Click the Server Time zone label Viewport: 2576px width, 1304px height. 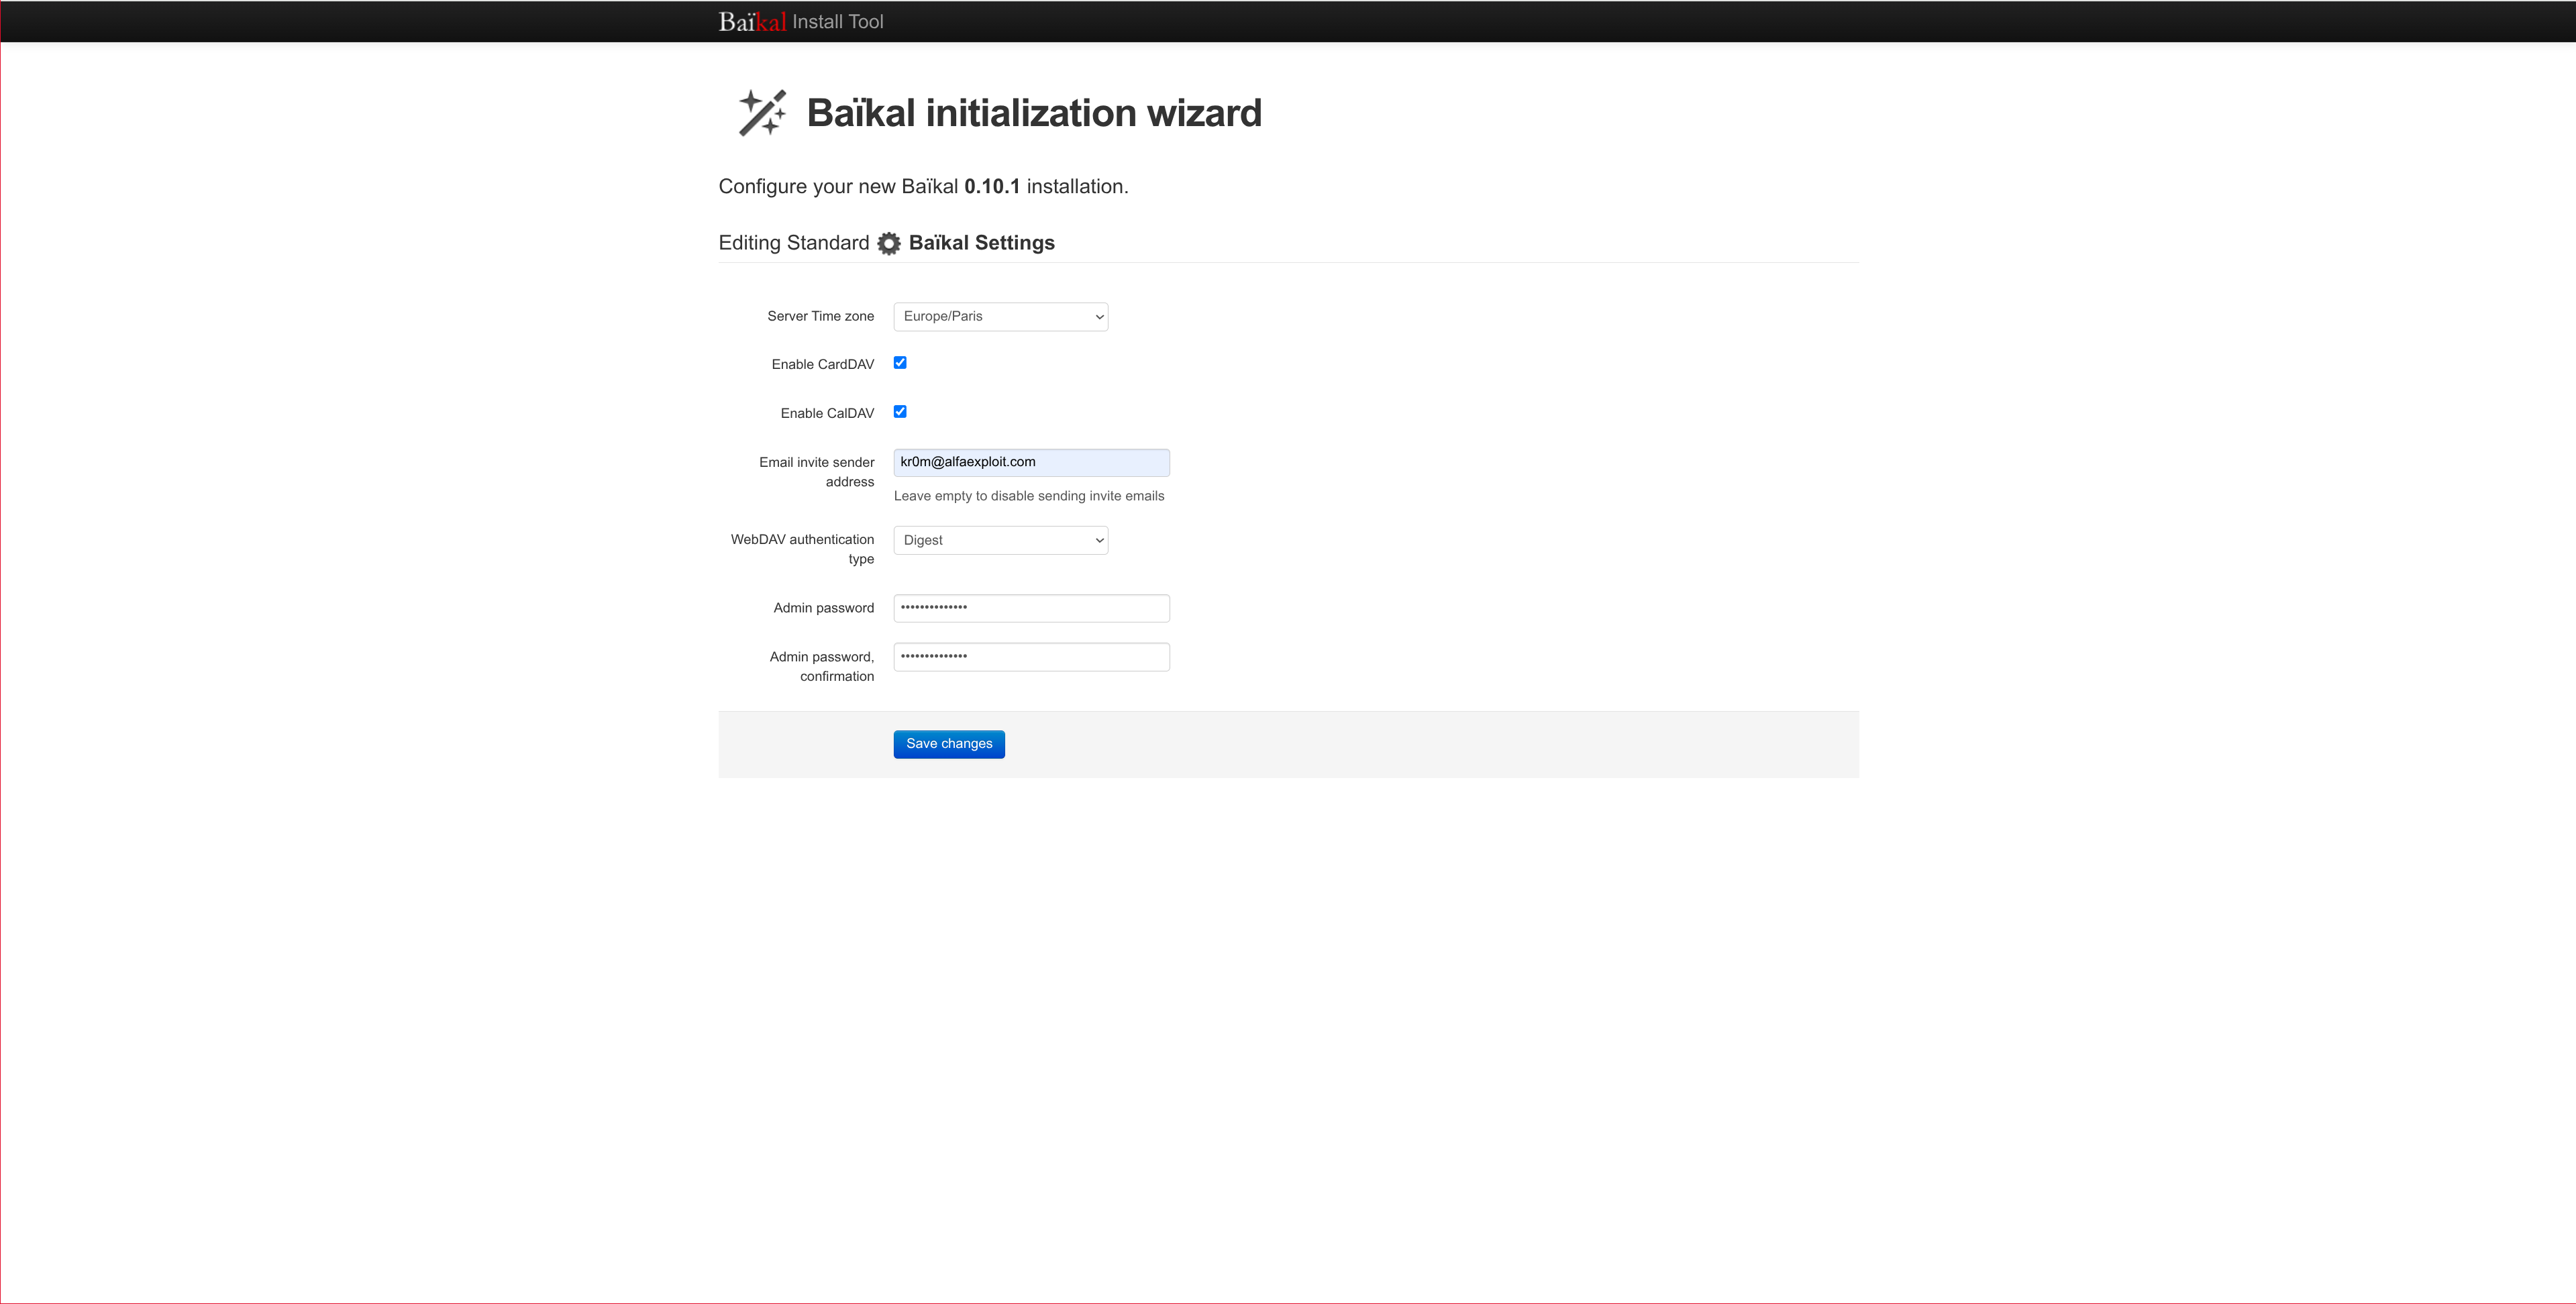coord(820,316)
